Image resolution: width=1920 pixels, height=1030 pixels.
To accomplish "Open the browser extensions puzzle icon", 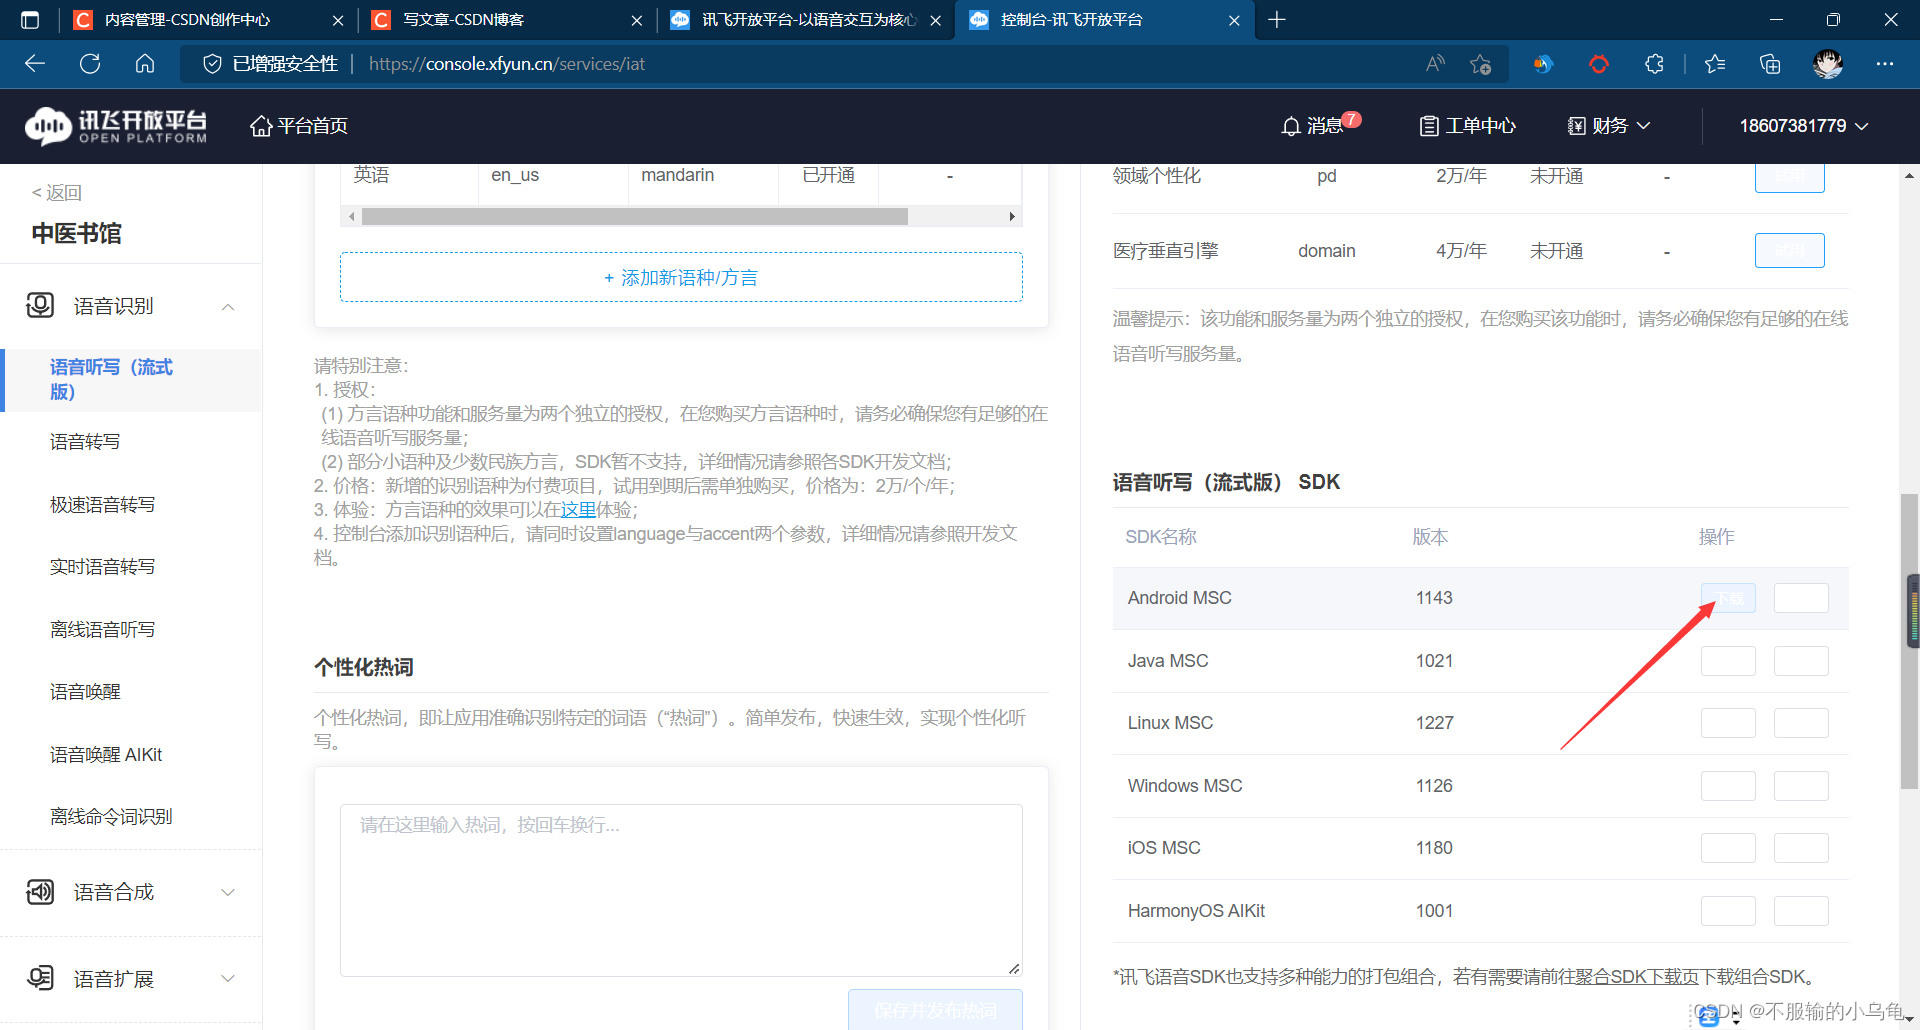I will (x=1654, y=64).
